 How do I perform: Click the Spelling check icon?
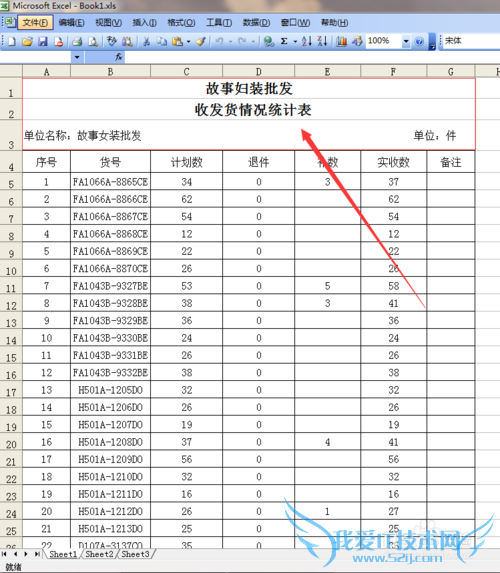click(x=111, y=41)
